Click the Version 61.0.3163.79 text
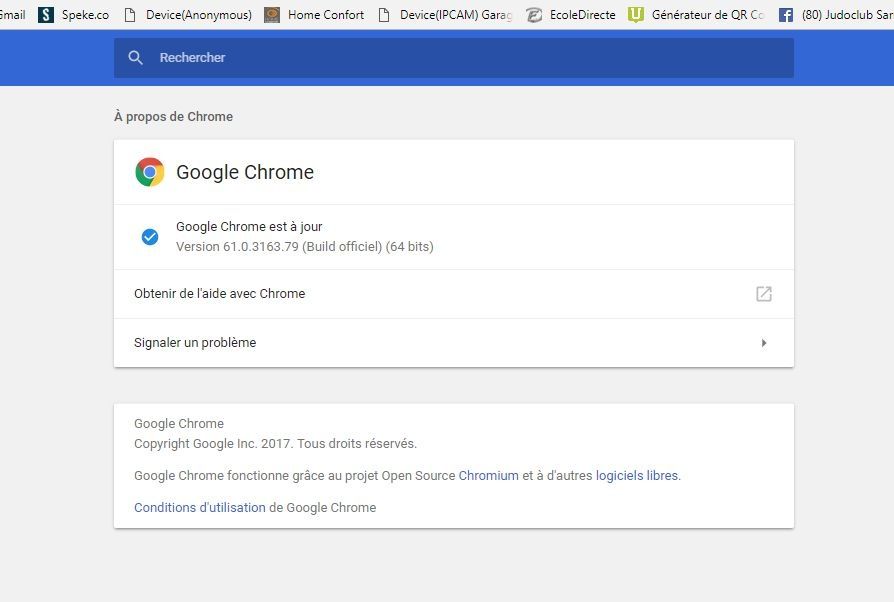This screenshot has height=602, width=894. [x=304, y=246]
